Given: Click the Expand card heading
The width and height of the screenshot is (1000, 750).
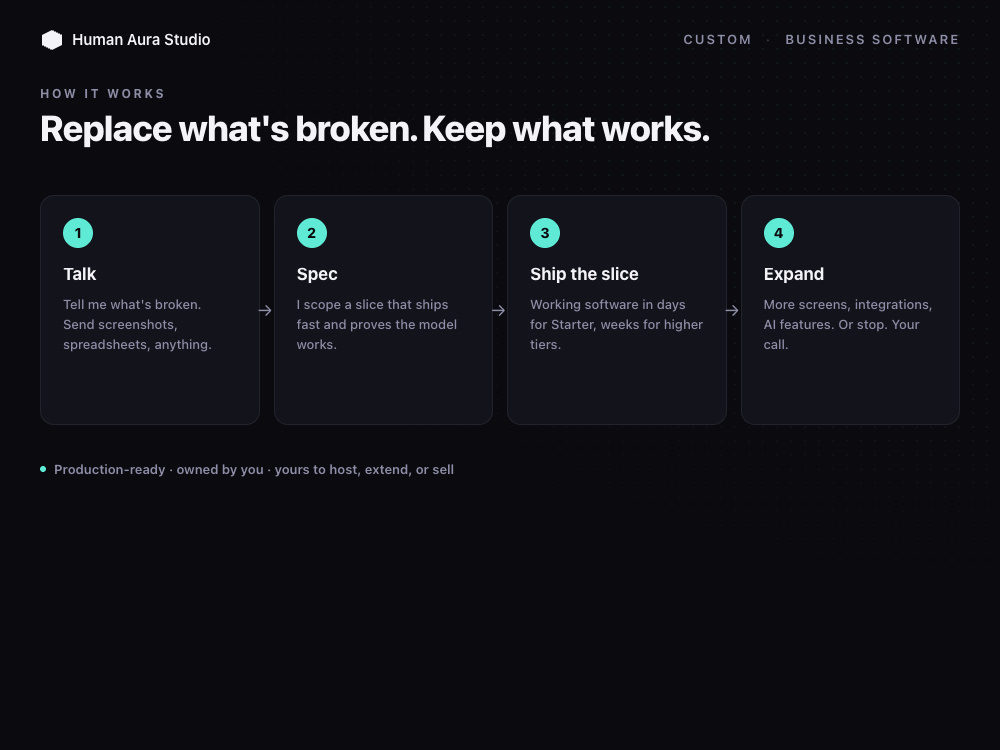Looking at the screenshot, I should (794, 274).
